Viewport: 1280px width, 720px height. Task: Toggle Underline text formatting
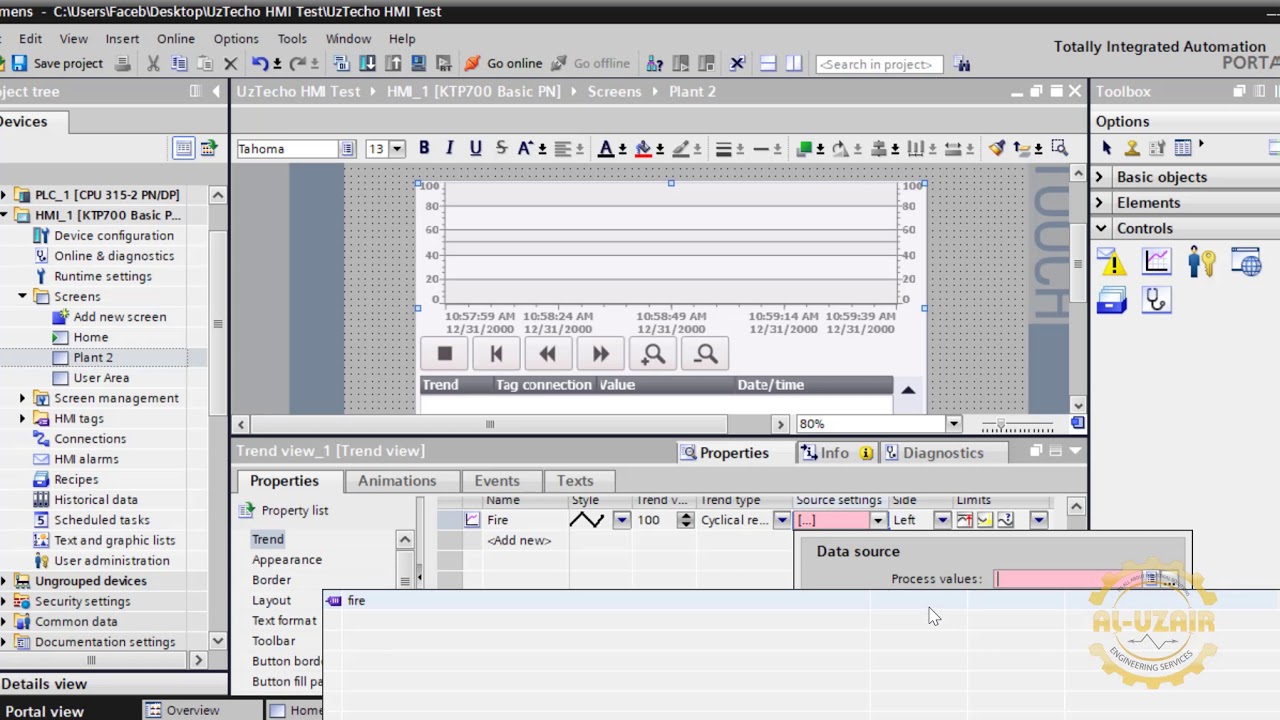[x=475, y=148]
